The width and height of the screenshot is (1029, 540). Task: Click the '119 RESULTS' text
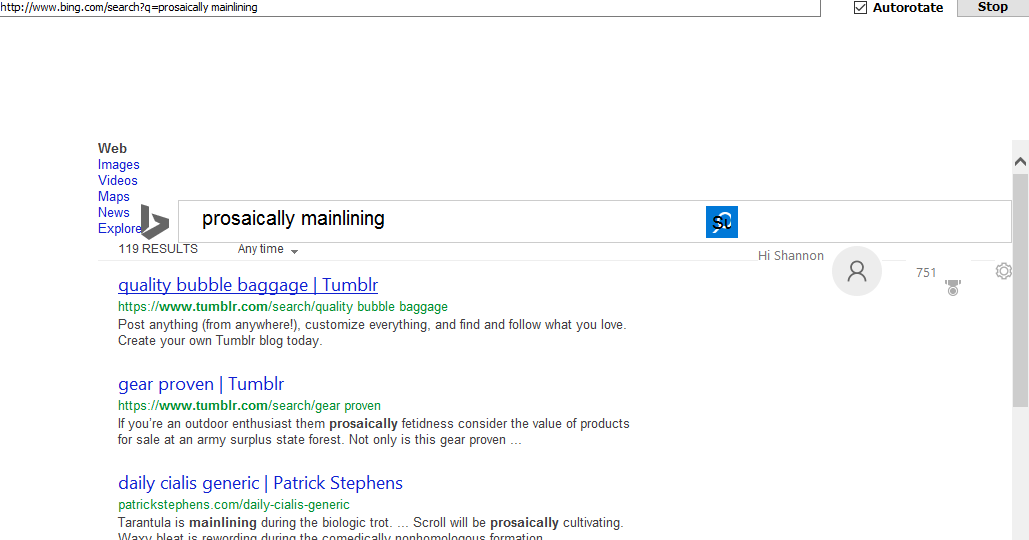(158, 249)
